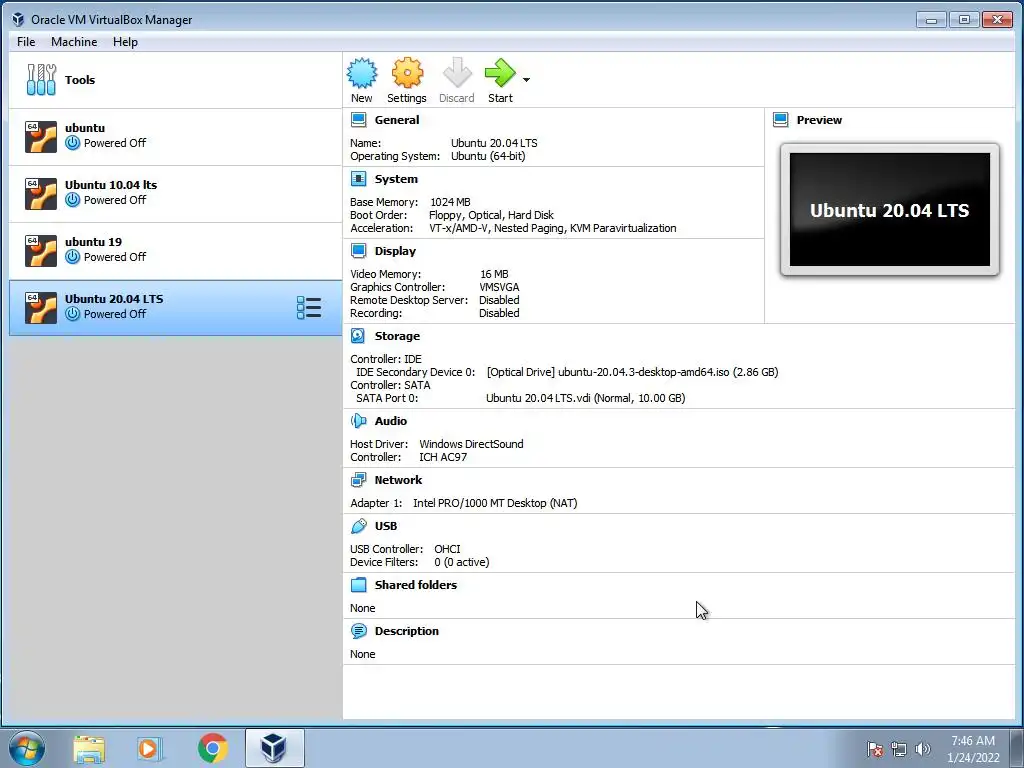Open the General settings heading link
The width and height of the screenshot is (1024, 768).
[397, 120]
